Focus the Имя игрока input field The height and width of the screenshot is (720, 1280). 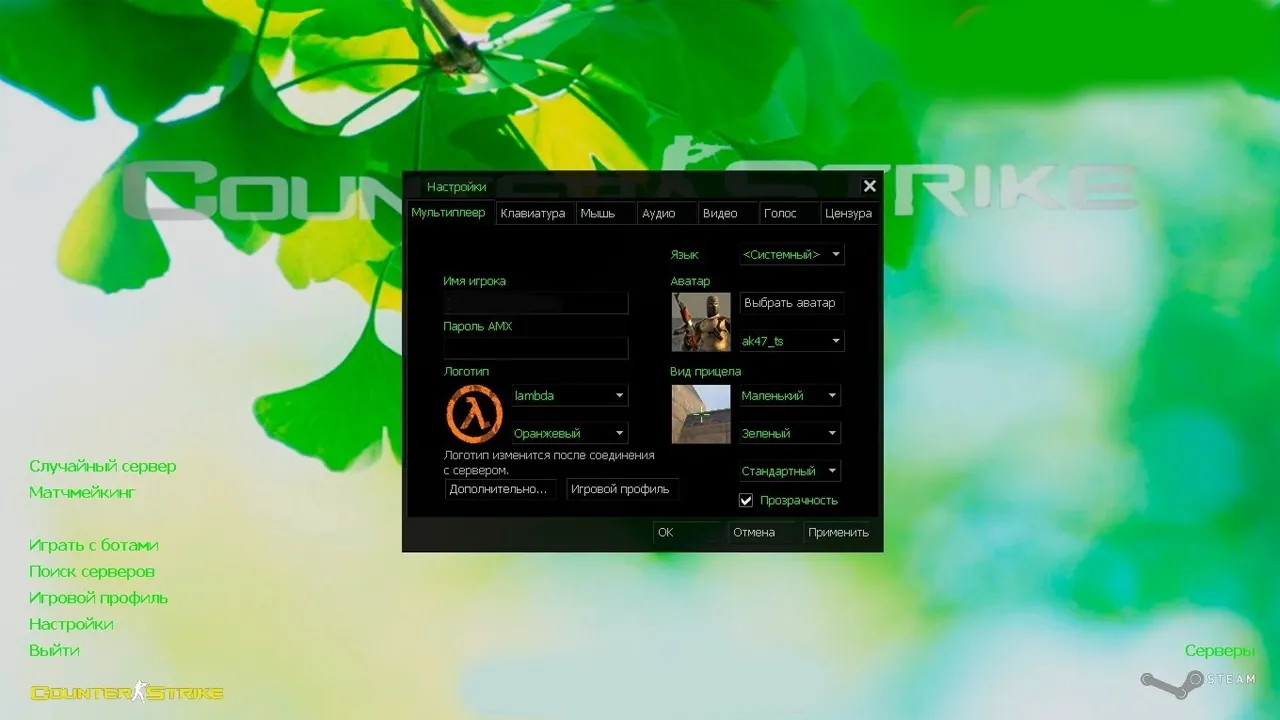coord(536,302)
